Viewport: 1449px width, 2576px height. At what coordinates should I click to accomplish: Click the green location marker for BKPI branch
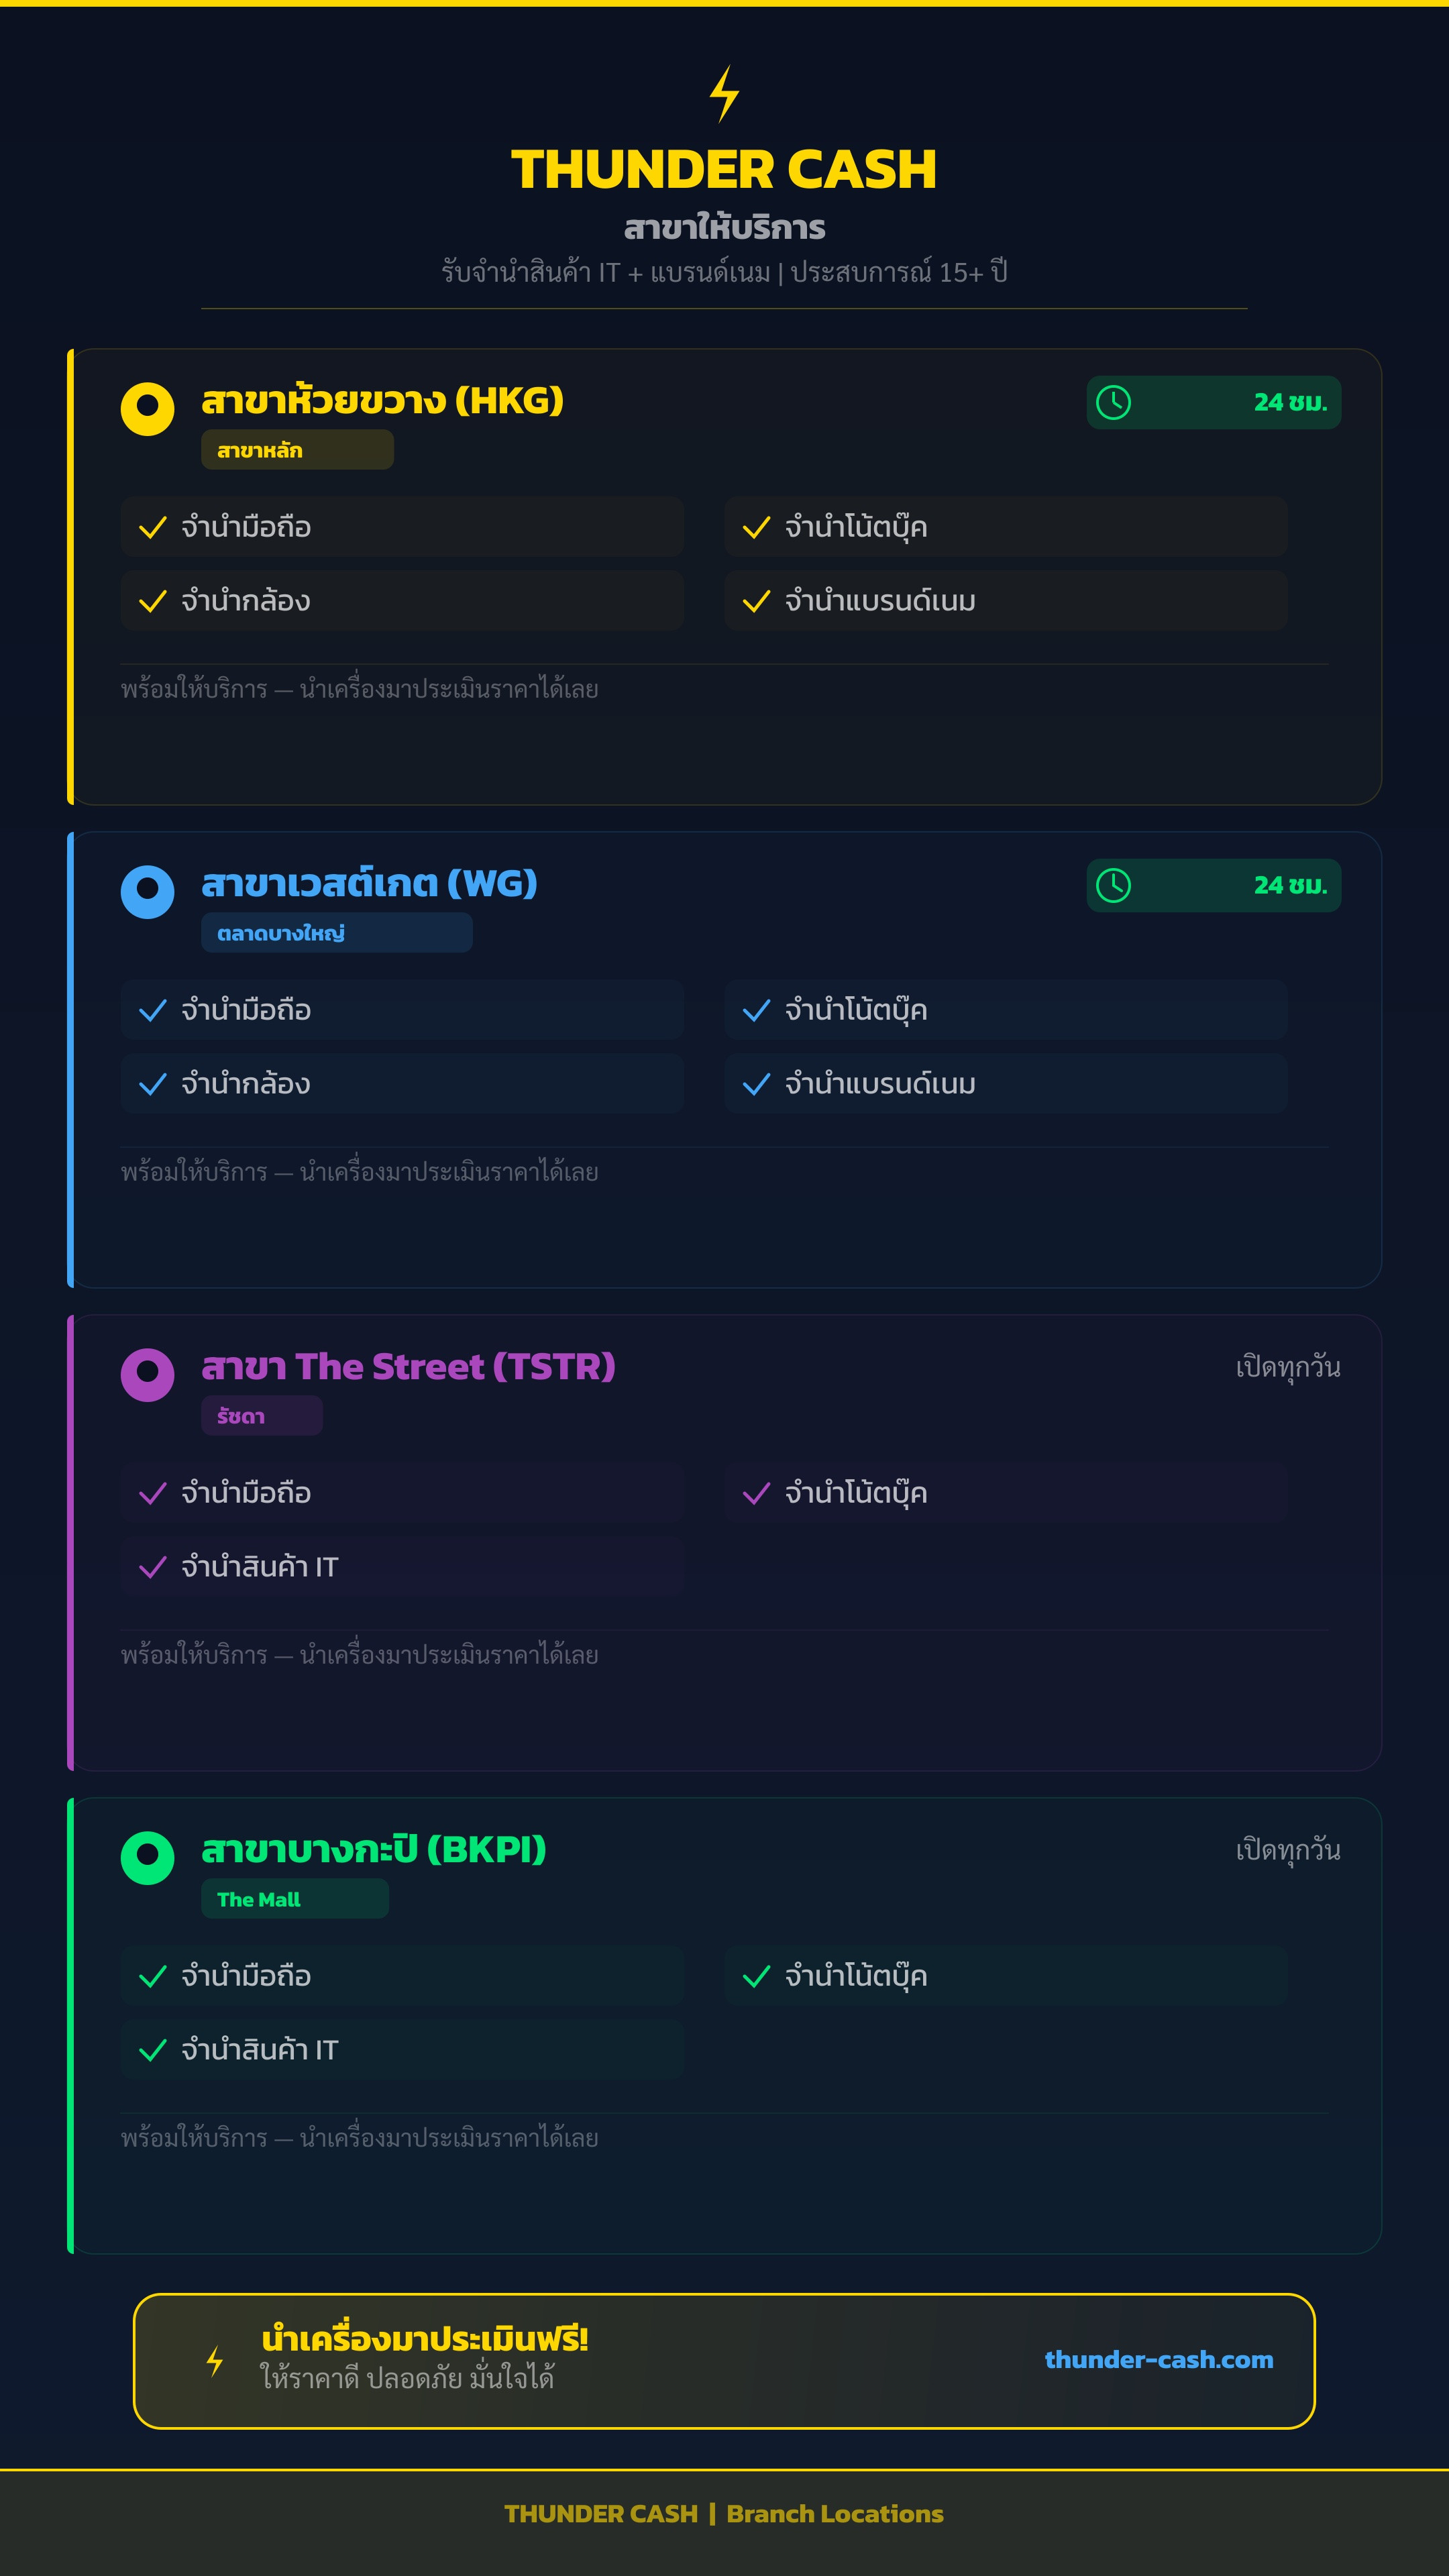(147, 1857)
